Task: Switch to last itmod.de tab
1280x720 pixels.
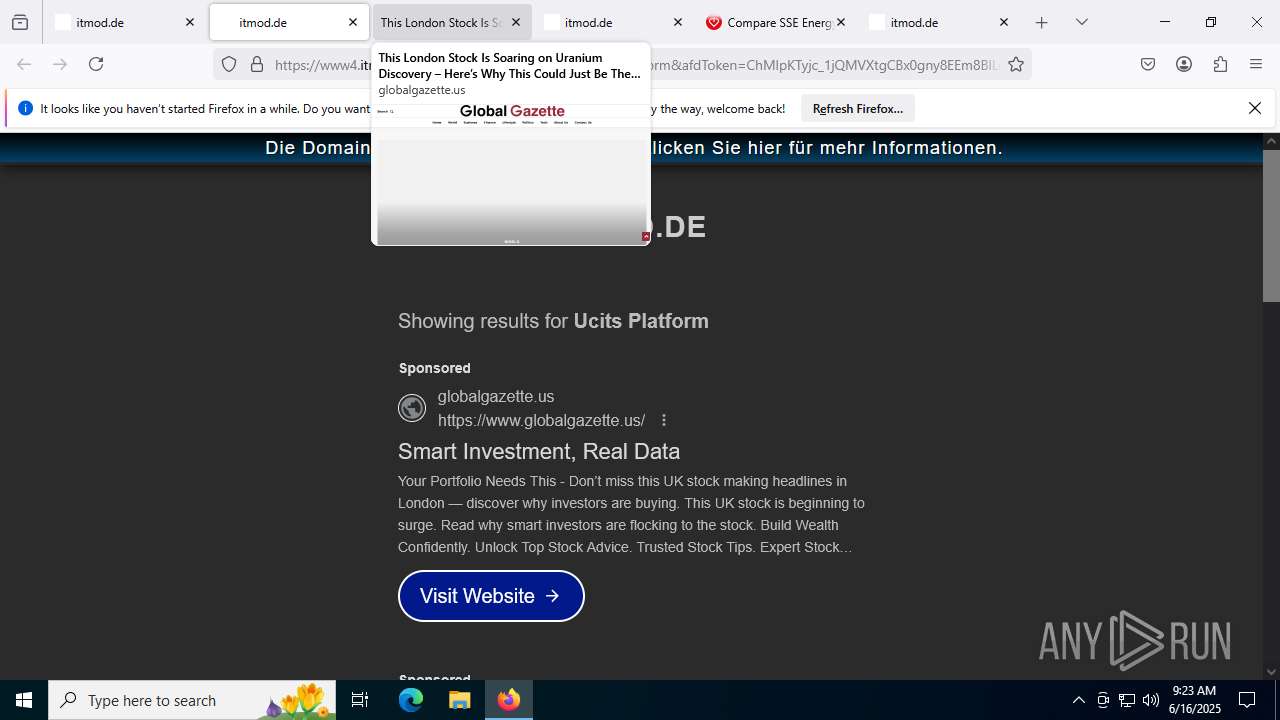Action: coord(940,22)
